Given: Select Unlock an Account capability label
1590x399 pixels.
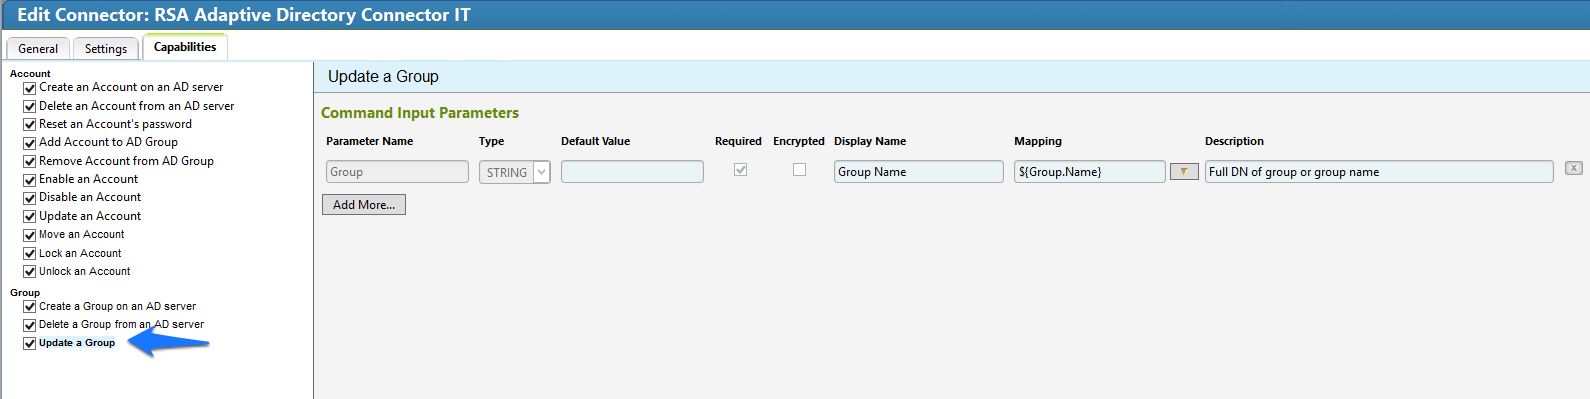Looking at the screenshot, I should [x=84, y=271].
